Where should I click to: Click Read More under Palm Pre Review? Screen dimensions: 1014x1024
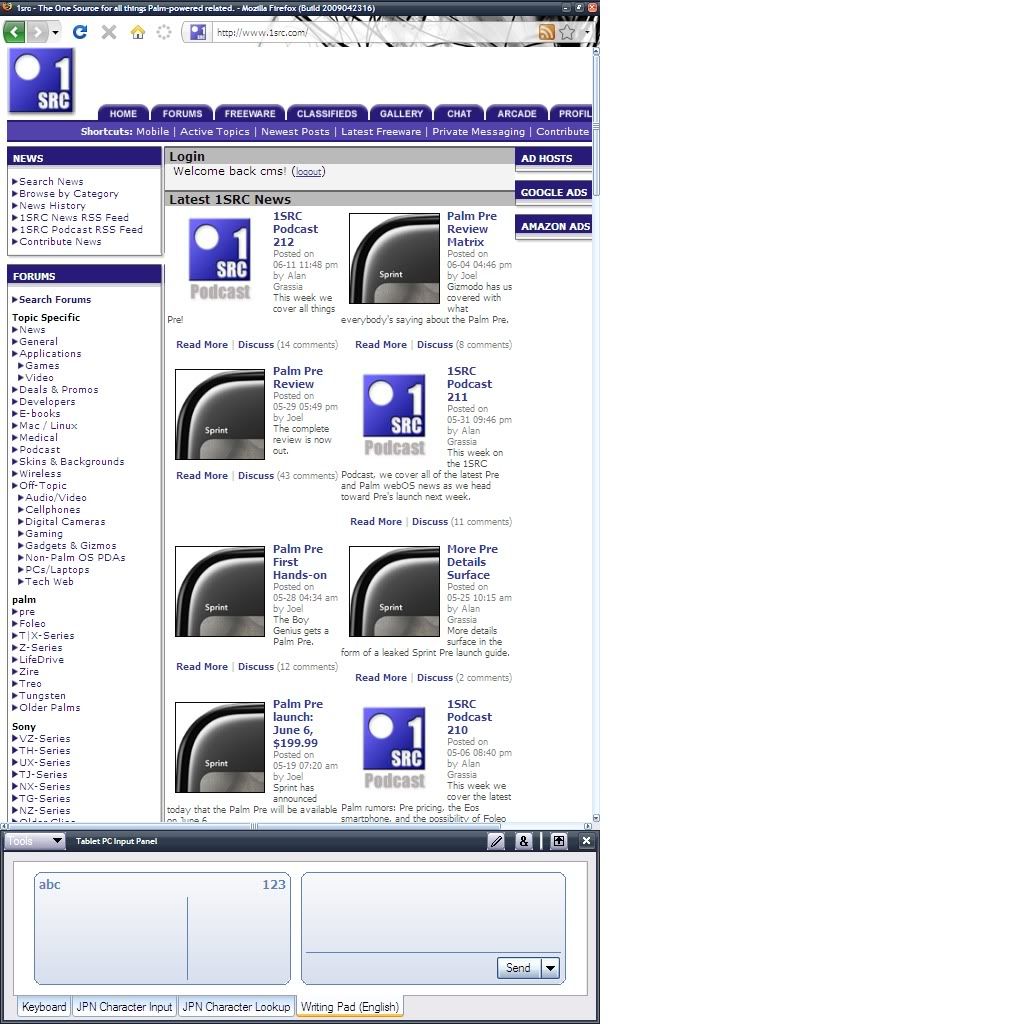tap(202, 475)
